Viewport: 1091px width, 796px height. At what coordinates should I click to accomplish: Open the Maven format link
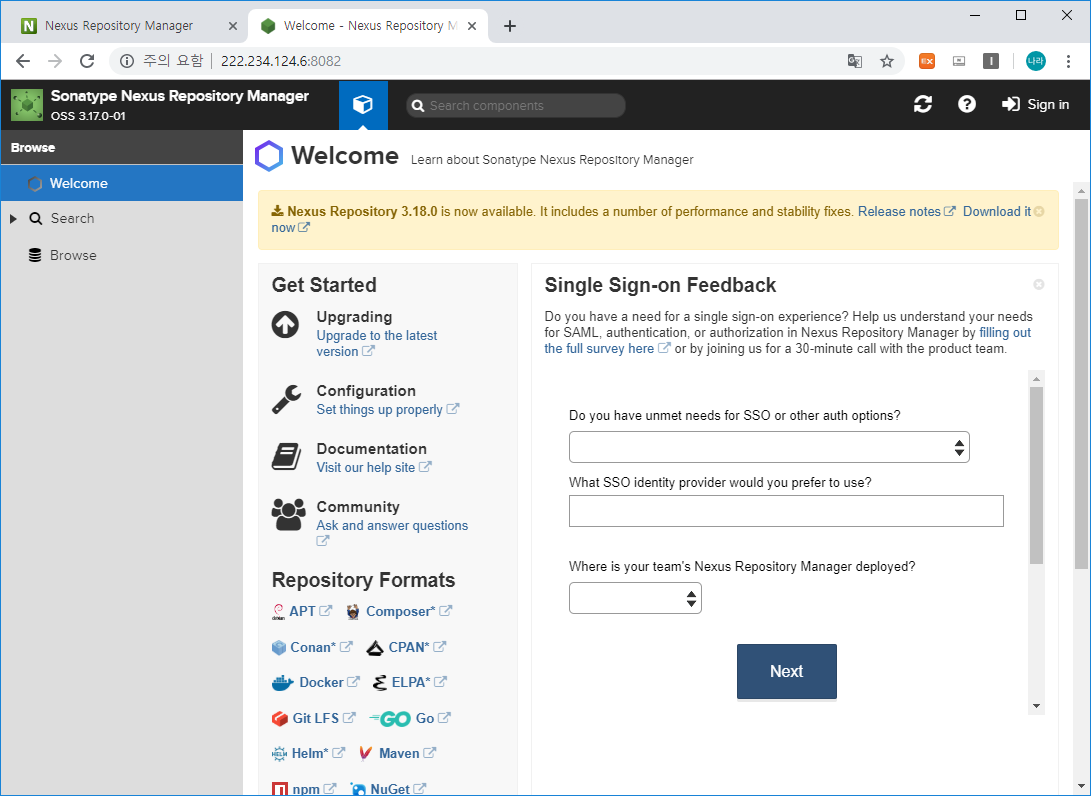(x=407, y=754)
